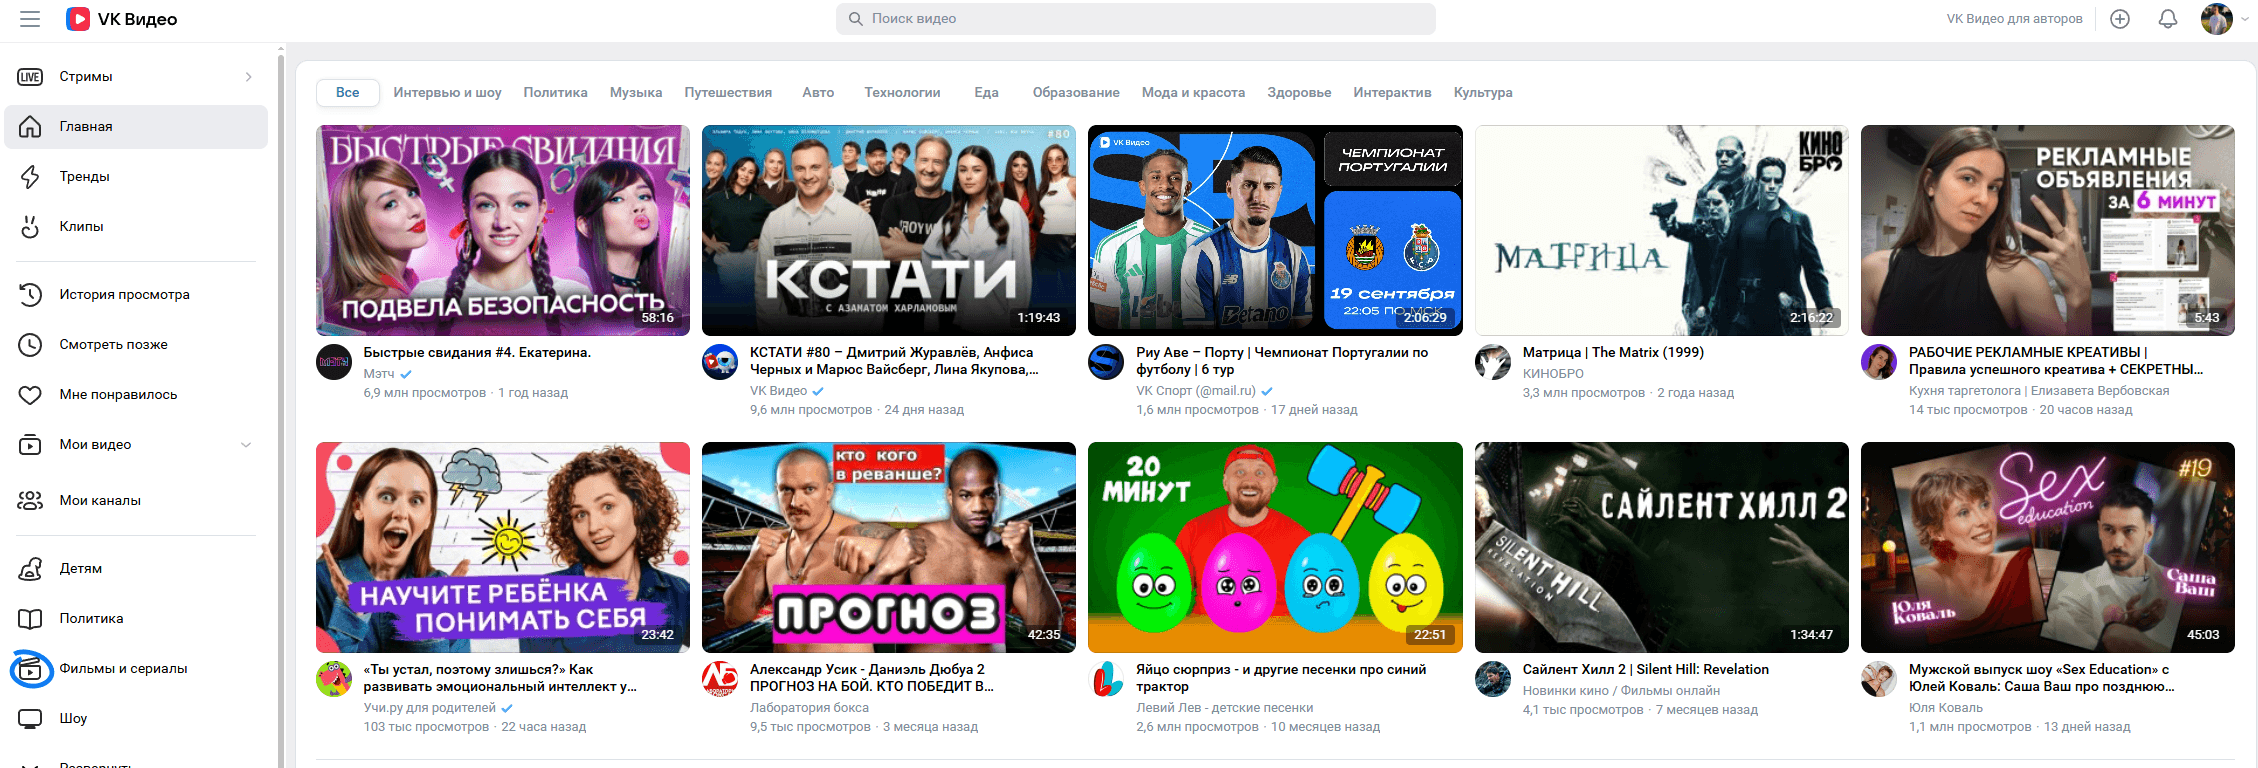
Task: Click the Стримы live icon
Action: (30, 77)
